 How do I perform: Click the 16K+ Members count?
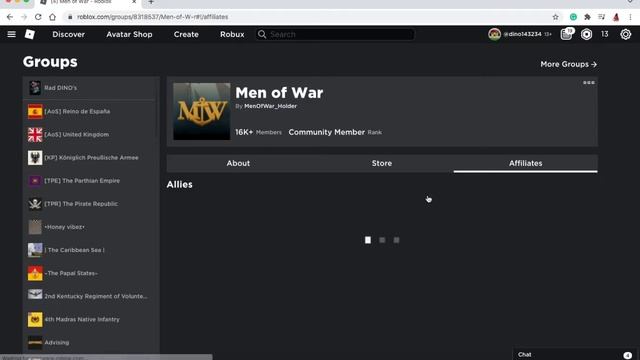(258, 132)
